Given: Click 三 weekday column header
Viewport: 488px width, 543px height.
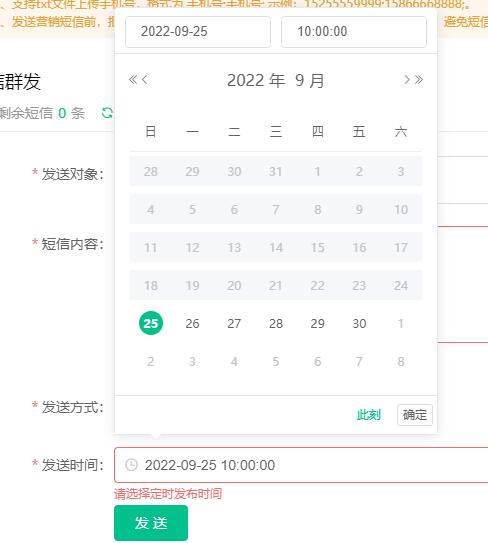Looking at the screenshot, I should pos(276,132).
